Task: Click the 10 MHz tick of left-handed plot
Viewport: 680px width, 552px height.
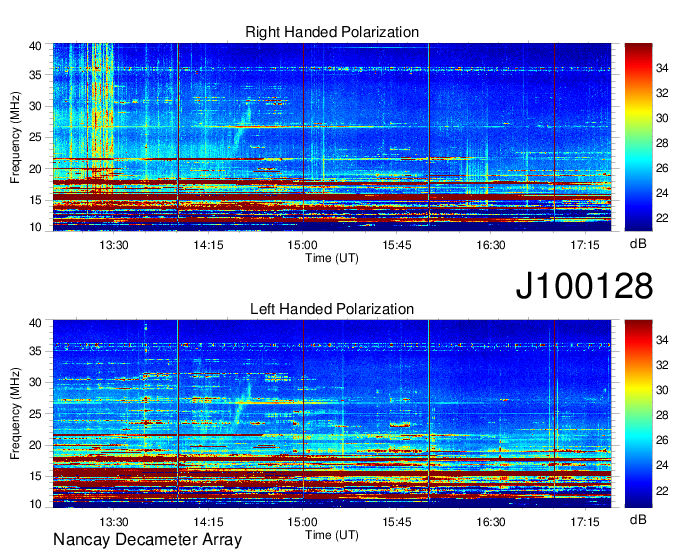Action: click(x=35, y=504)
